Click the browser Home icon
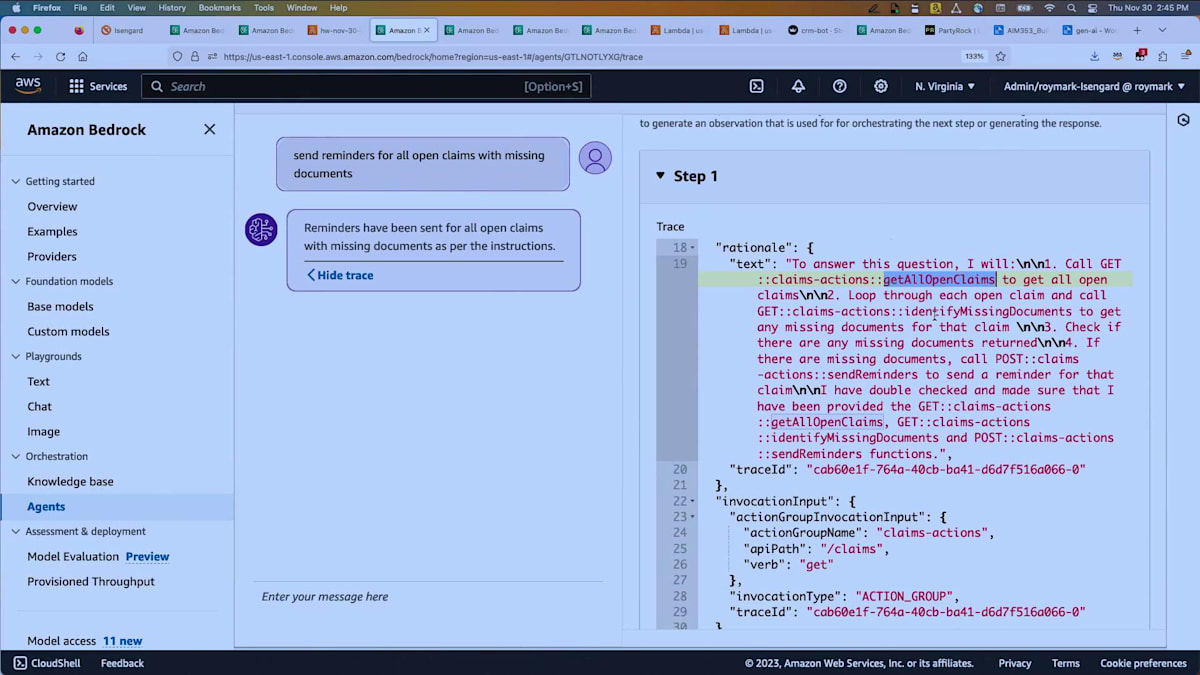The width and height of the screenshot is (1200, 675). click(x=82, y=57)
